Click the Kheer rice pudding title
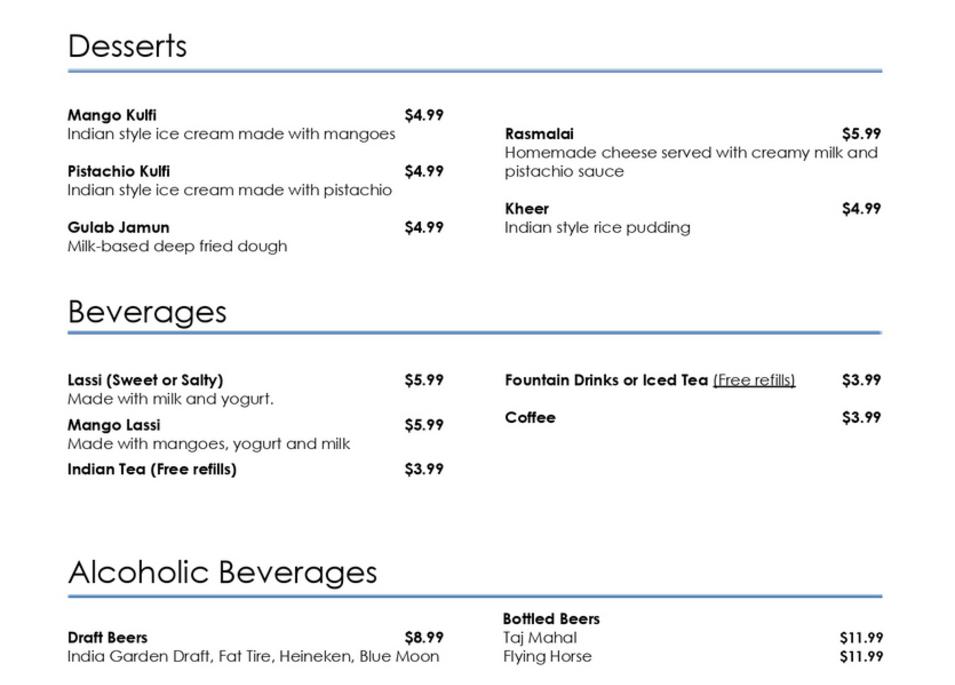This screenshot has height=685, width=955. tap(527, 209)
